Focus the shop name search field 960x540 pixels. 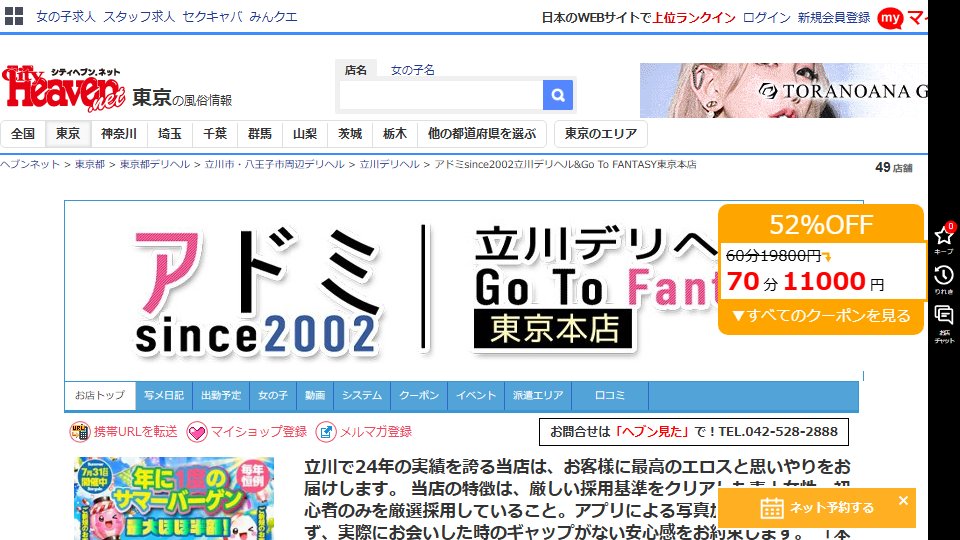pyautogui.click(x=441, y=95)
